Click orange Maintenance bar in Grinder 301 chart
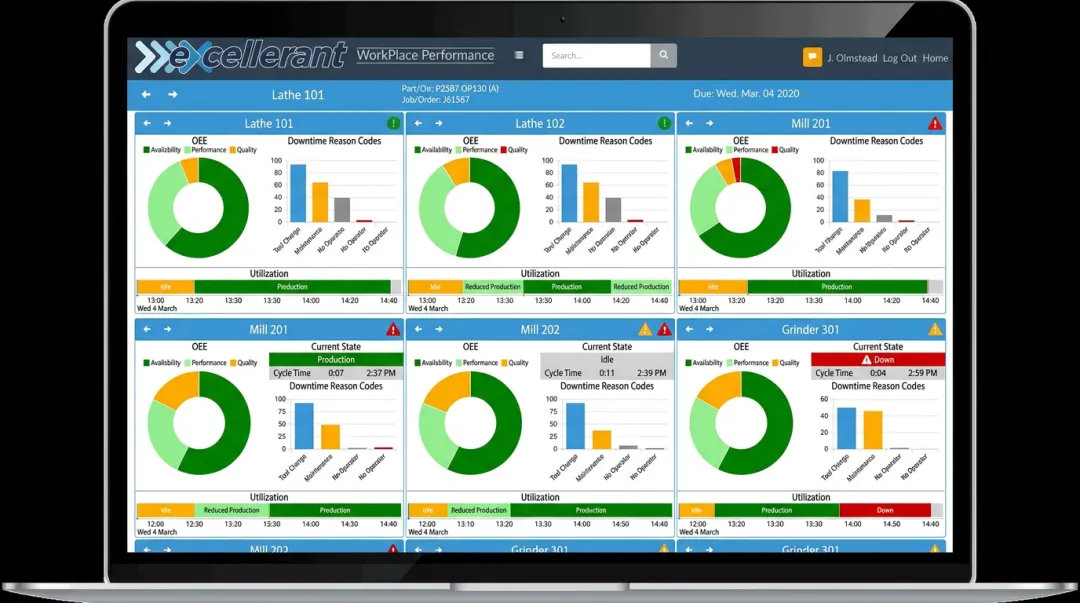 tap(873, 430)
